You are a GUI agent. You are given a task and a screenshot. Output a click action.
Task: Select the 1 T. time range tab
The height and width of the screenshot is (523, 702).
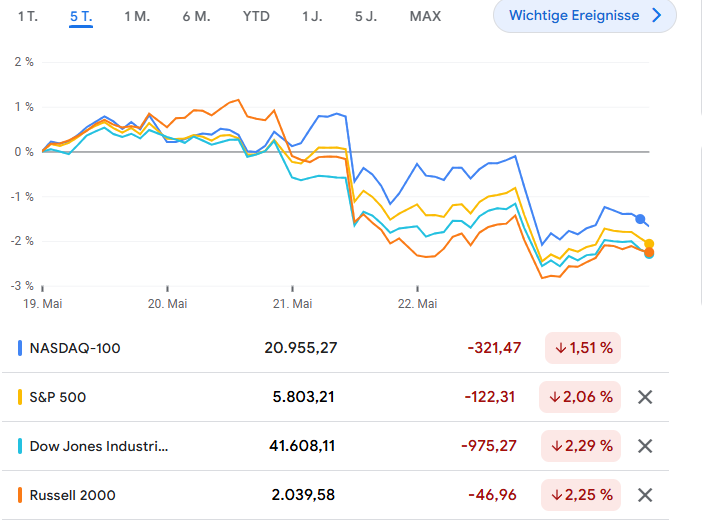pyautogui.click(x=29, y=16)
